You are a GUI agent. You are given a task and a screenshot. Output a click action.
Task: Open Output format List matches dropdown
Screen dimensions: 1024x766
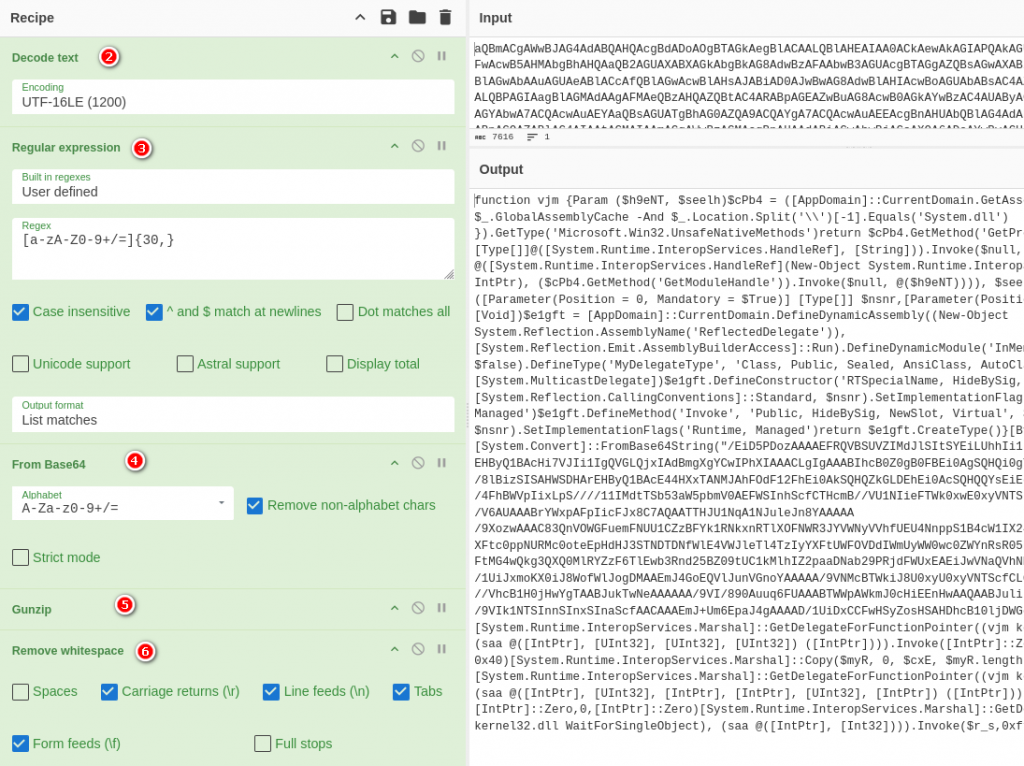pos(233,414)
